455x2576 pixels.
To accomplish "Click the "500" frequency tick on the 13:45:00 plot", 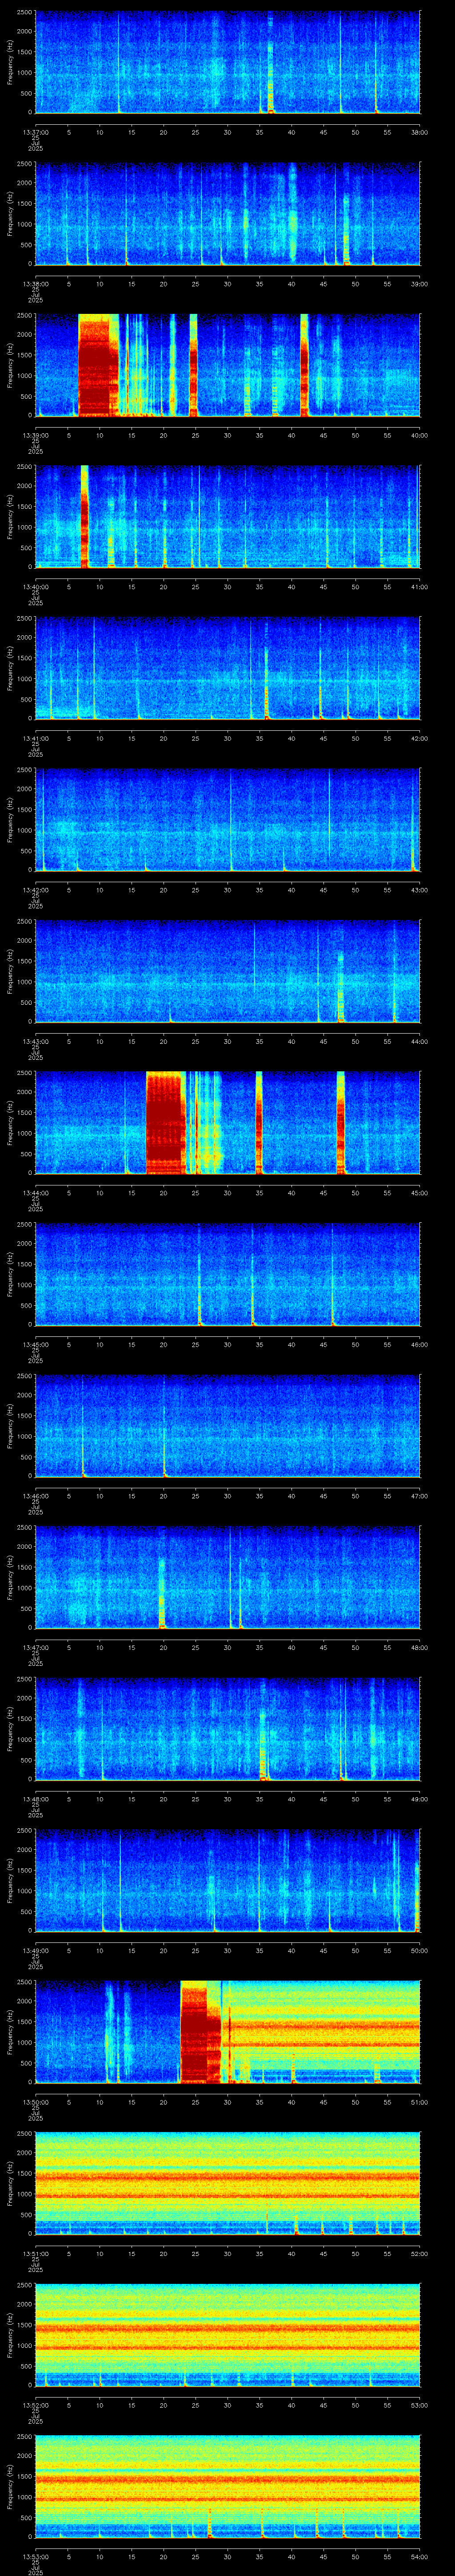I will [26, 1306].
